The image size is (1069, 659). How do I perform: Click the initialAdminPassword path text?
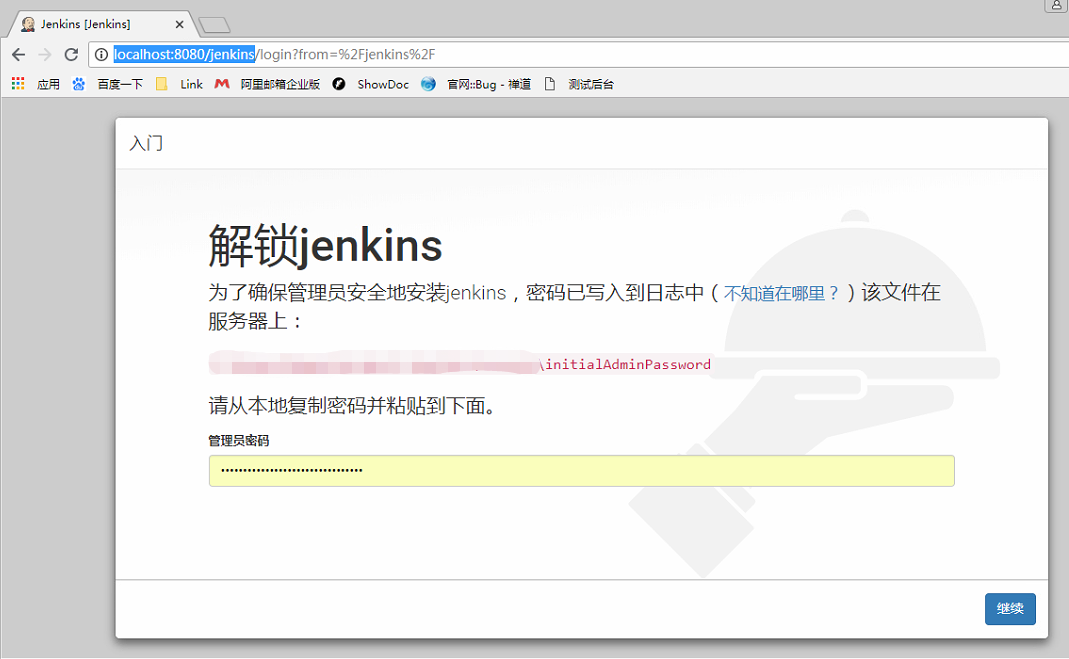click(x=625, y=365)
